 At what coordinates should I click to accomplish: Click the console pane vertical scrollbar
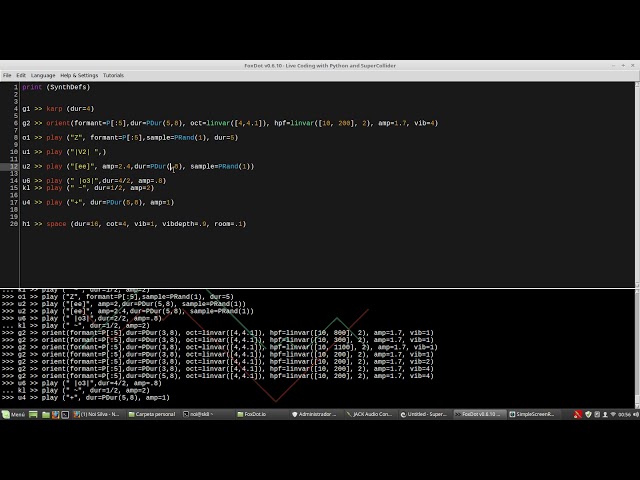pos(637,349)
